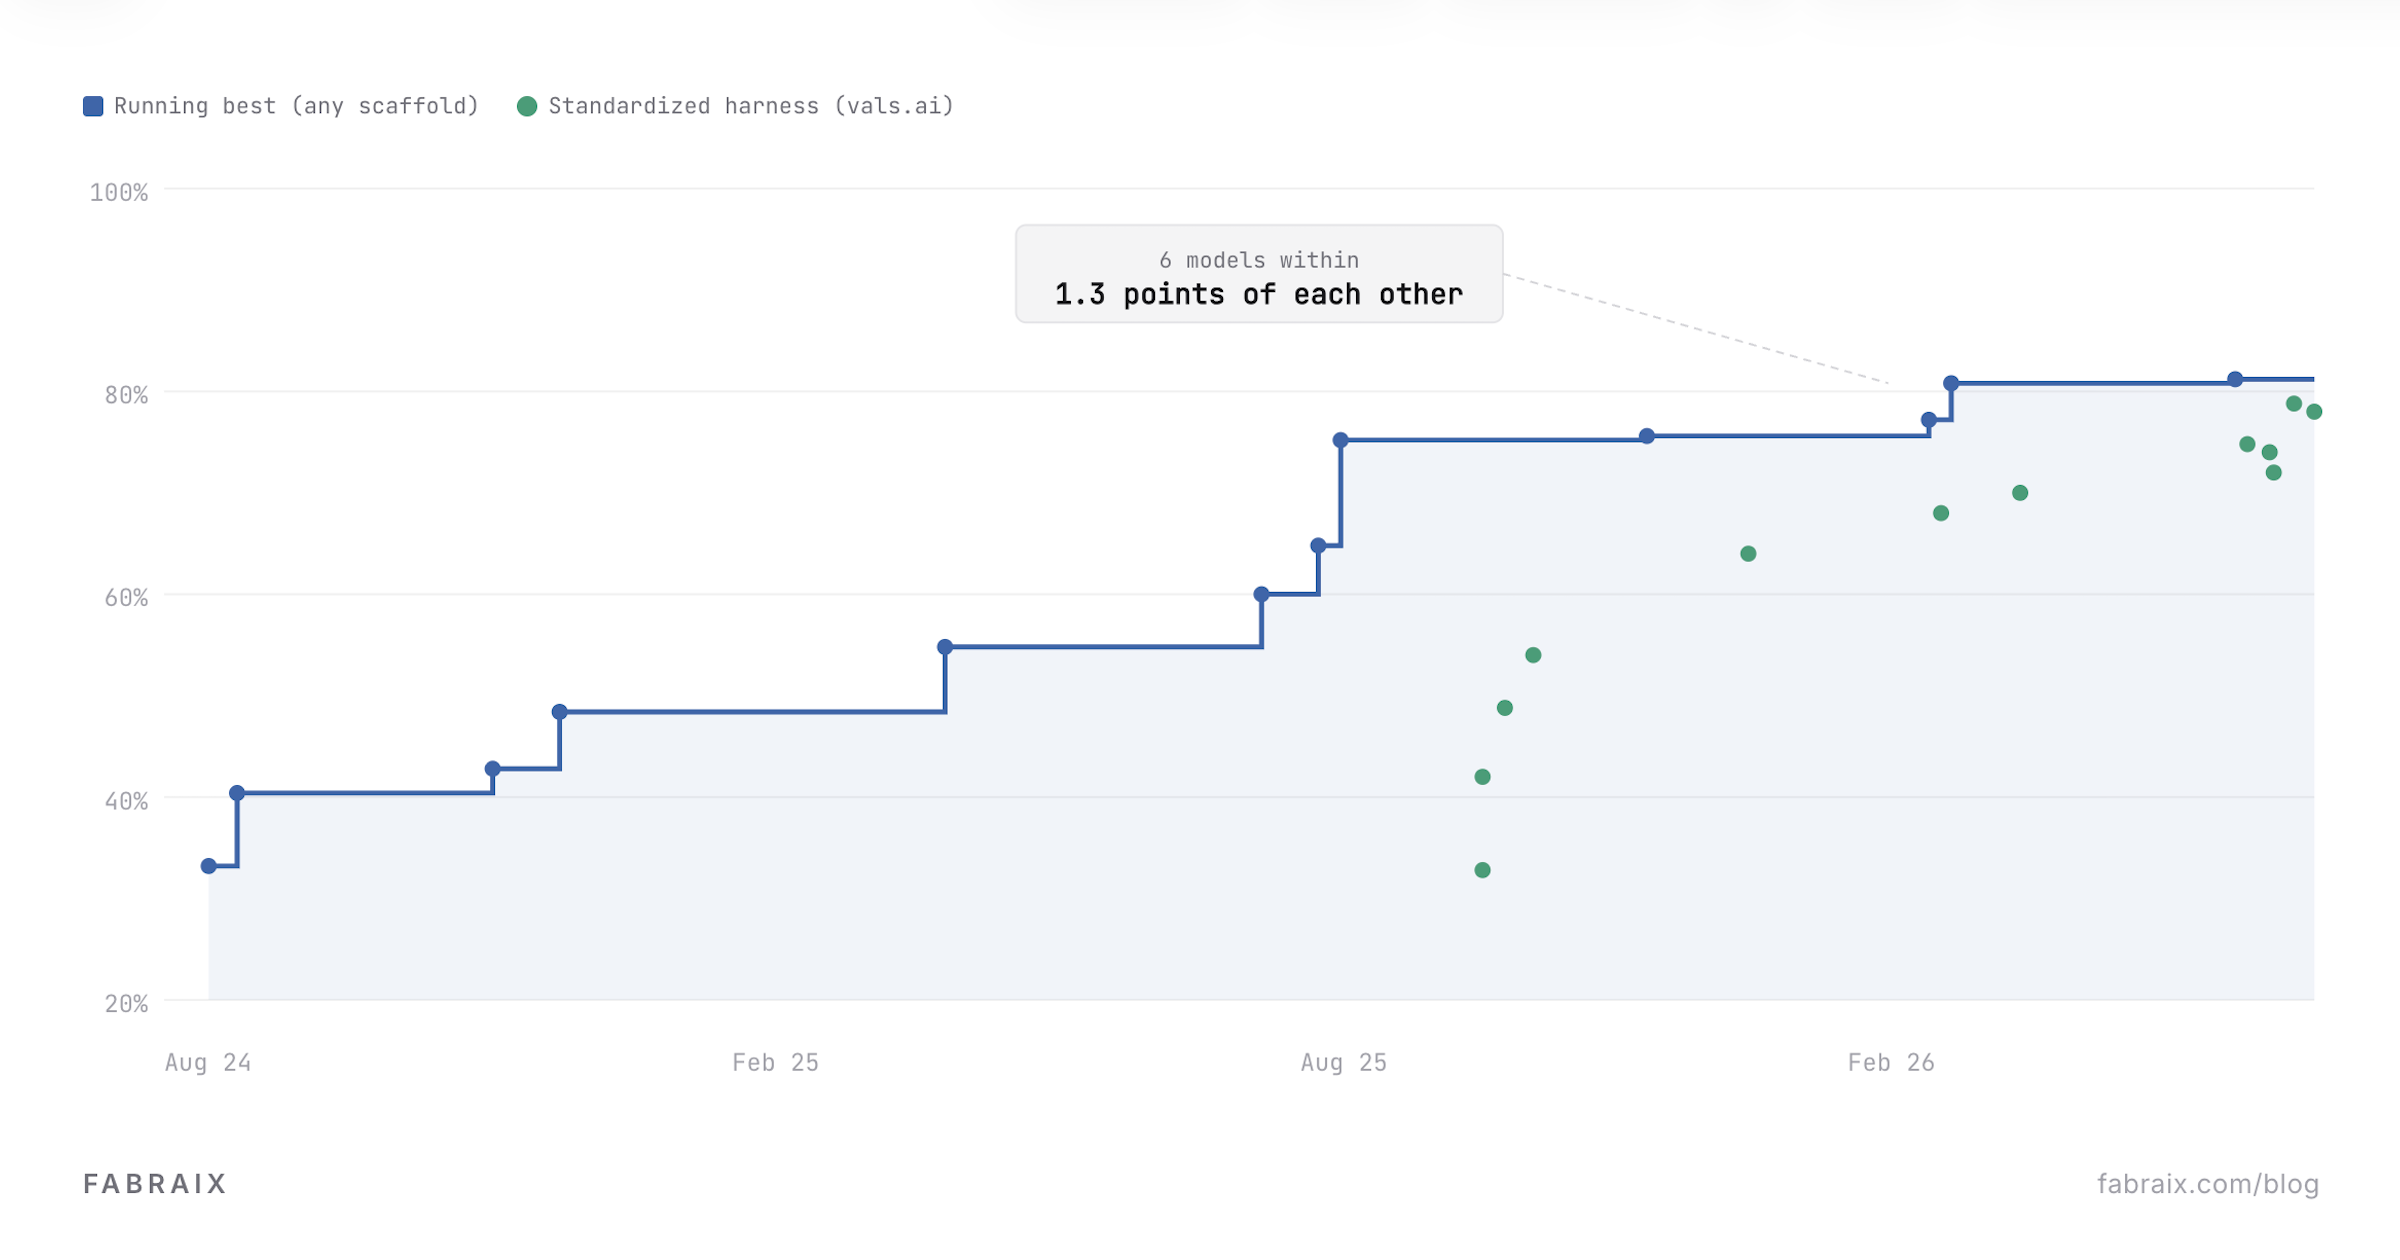Open the fabraix.com/blog link
The height and width of the screenshot is (1260, 2400).
(2207, 1184)
